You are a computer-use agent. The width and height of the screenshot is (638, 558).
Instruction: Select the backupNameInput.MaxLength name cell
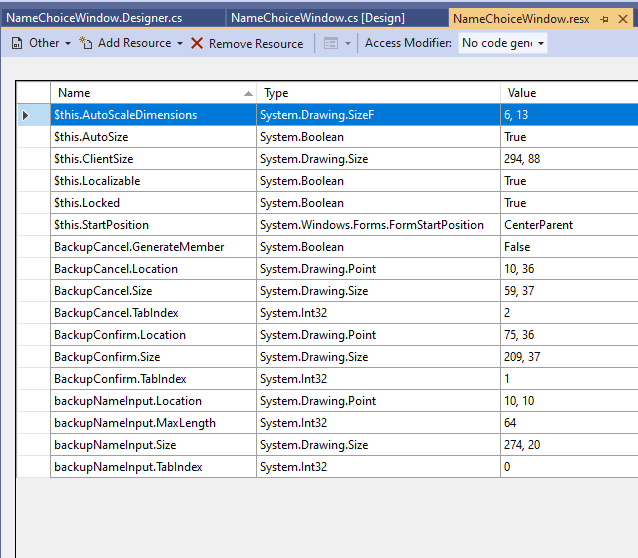click(153, 422)
